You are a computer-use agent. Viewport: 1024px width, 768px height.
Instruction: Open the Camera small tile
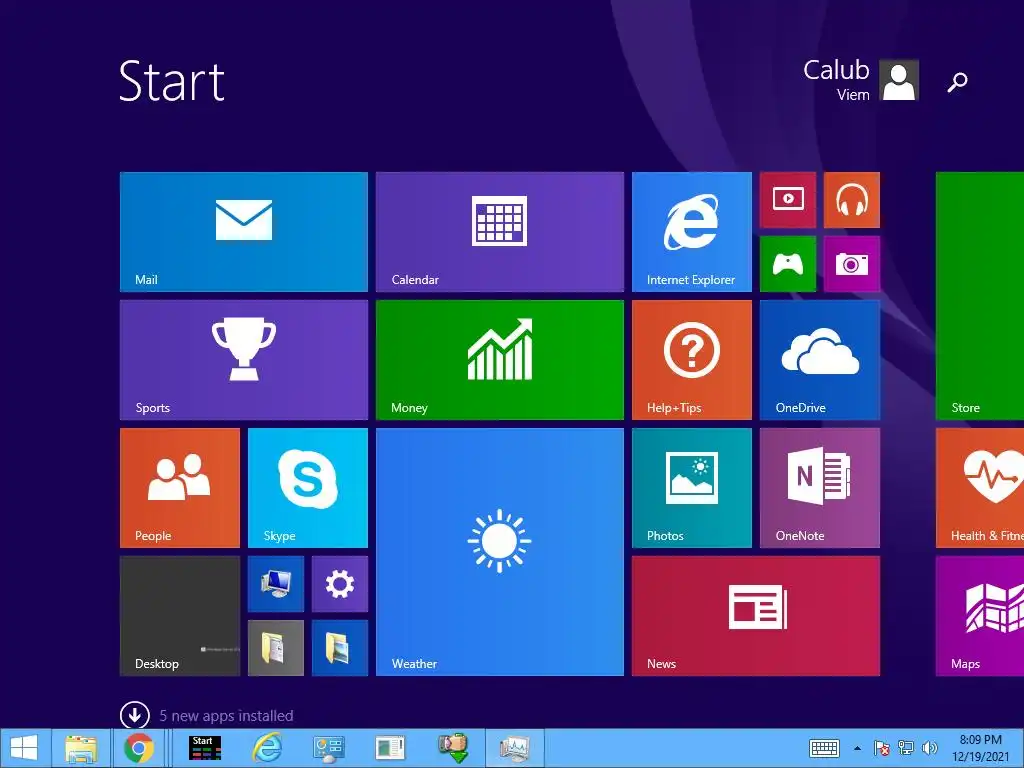[852, 264]
